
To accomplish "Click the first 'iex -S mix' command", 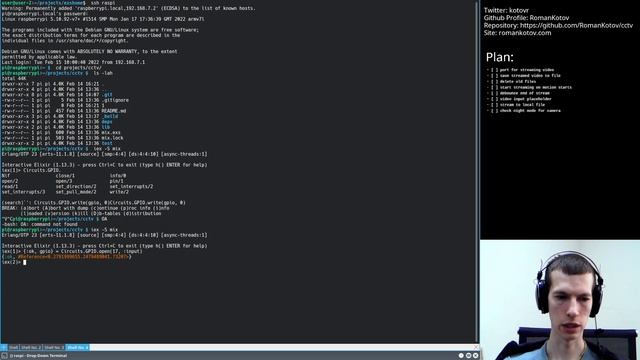I will pos(107,149).
